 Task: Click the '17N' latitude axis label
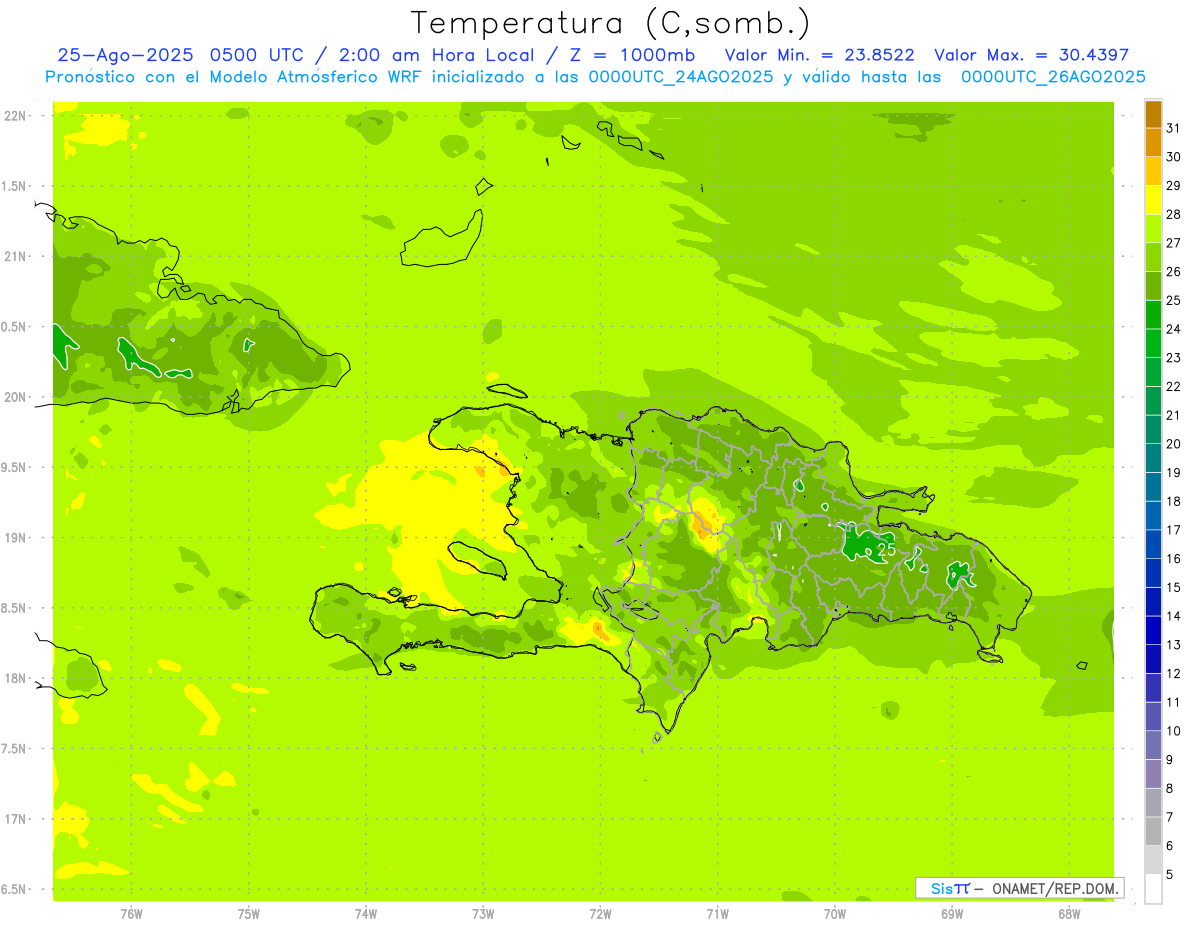pyautogui.click(x=15, y=819)
